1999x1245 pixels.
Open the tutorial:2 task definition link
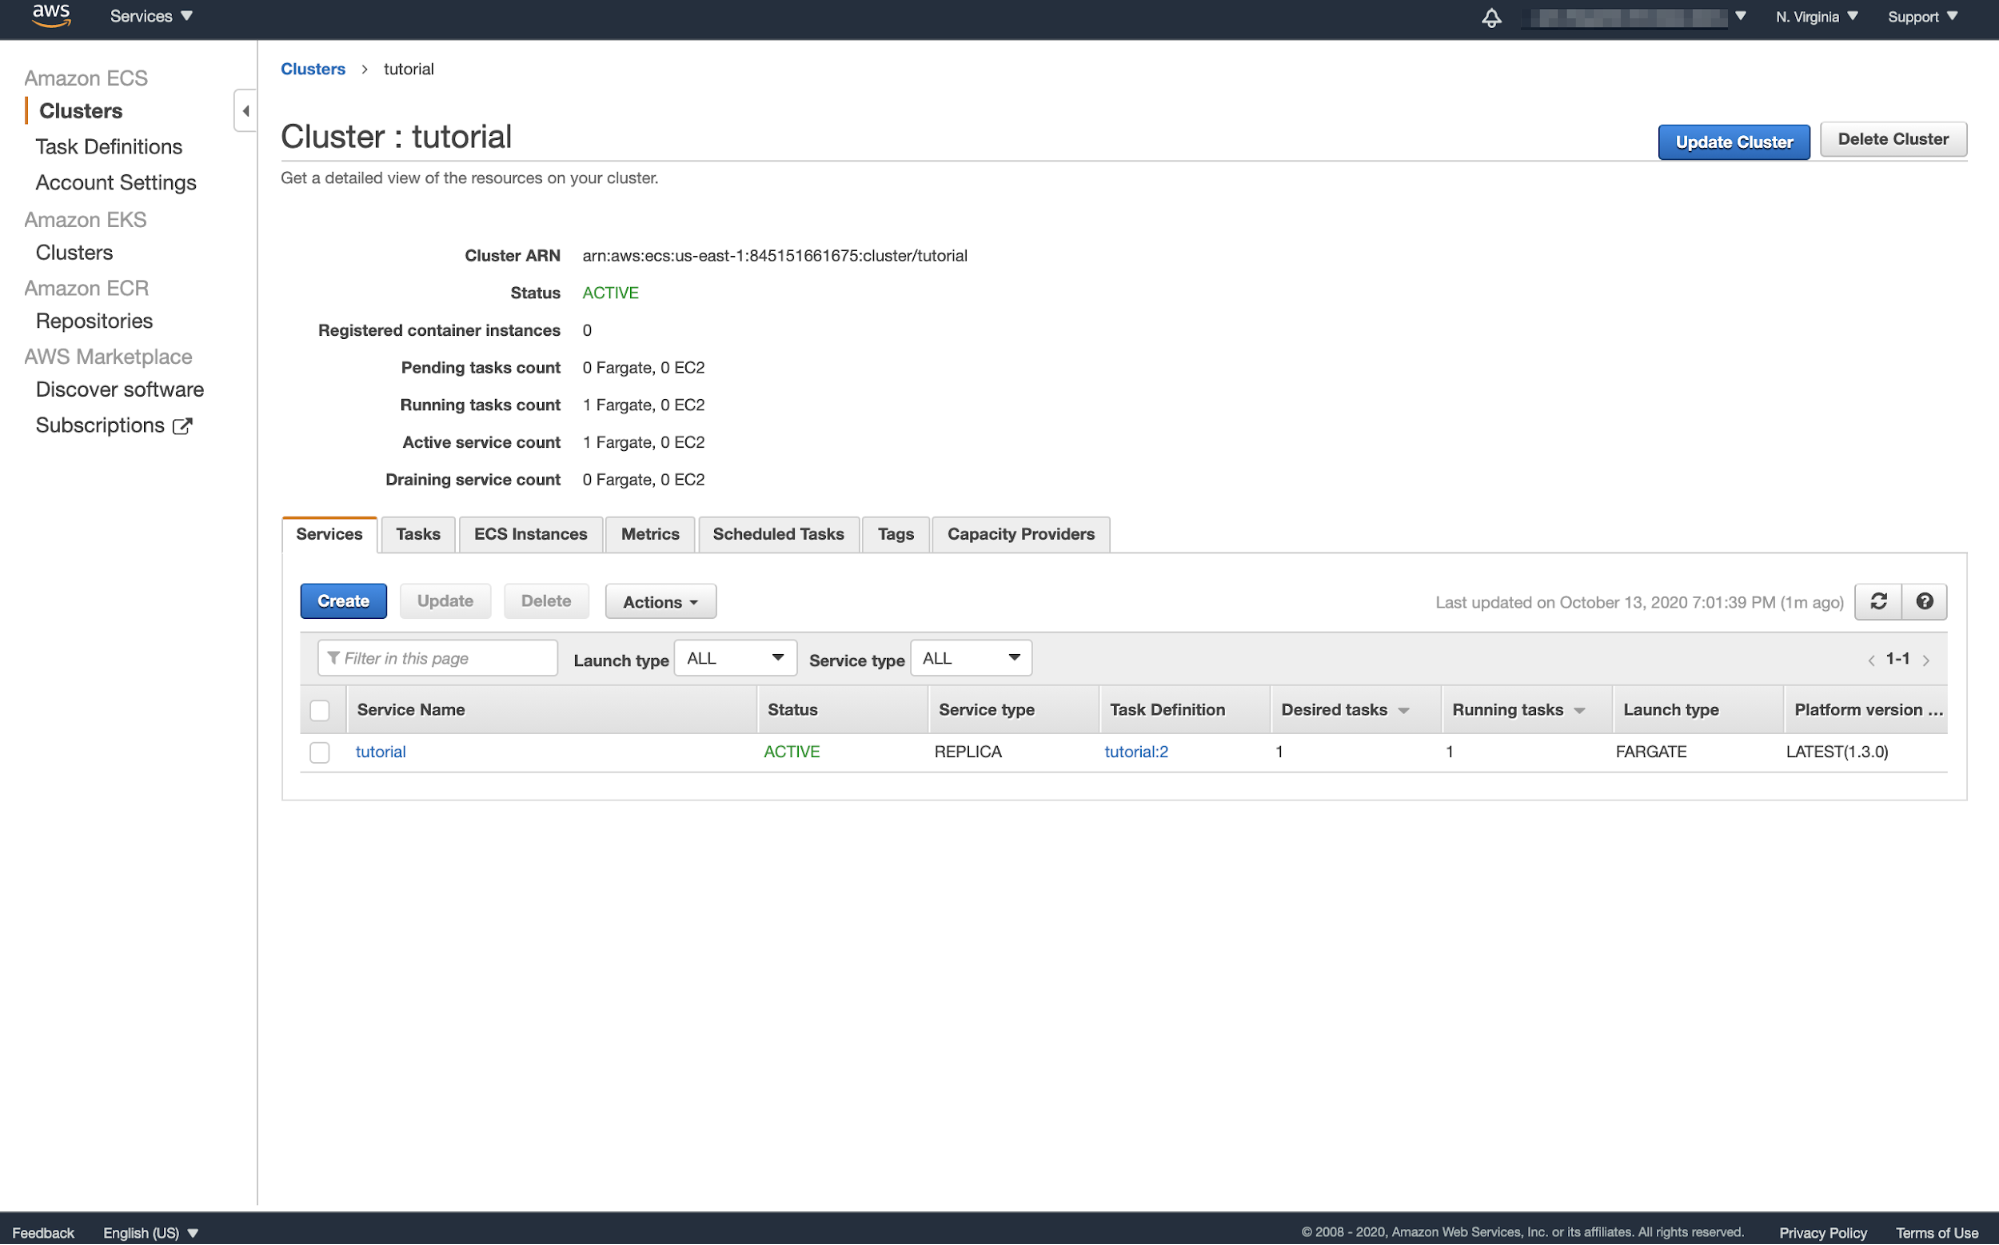(1136, 752)
